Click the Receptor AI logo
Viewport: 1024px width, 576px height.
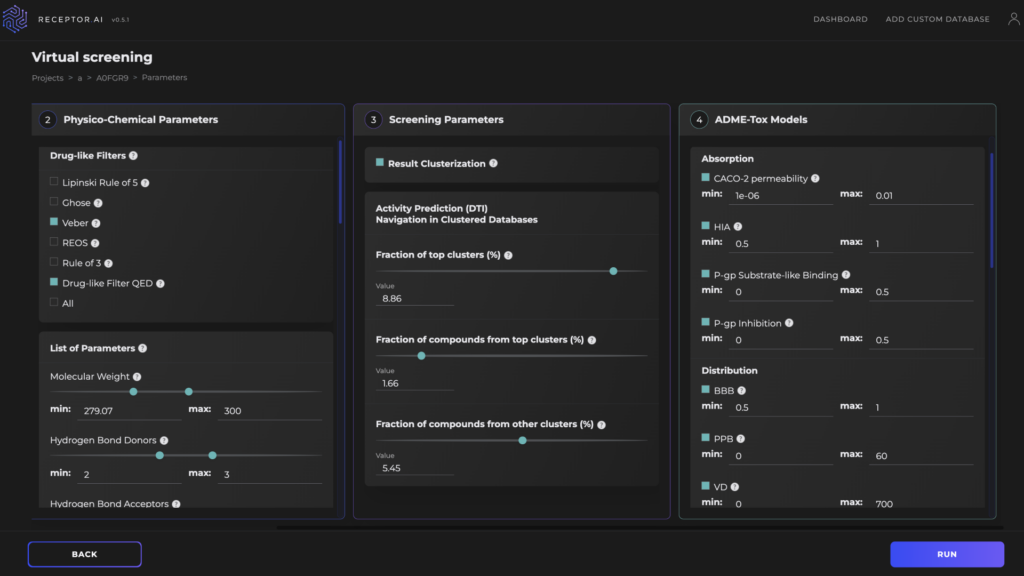[16, 18]
